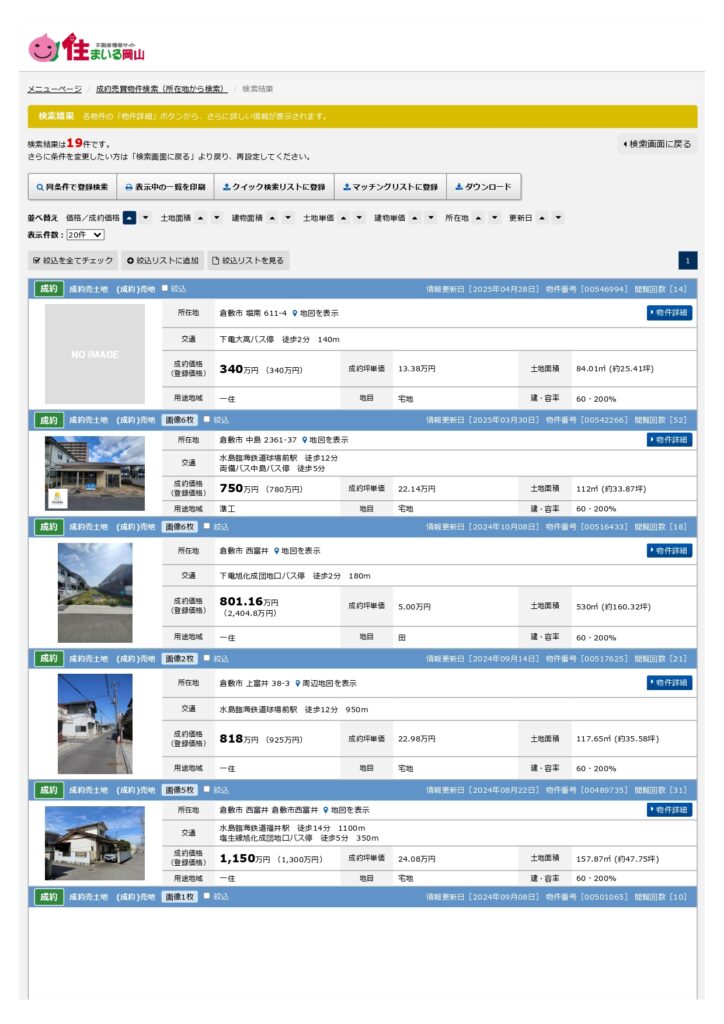The width and height of the screenshot is (724, 1024).
Task: Check 絞込 box for listing 00546994
Action: point(165,289)
